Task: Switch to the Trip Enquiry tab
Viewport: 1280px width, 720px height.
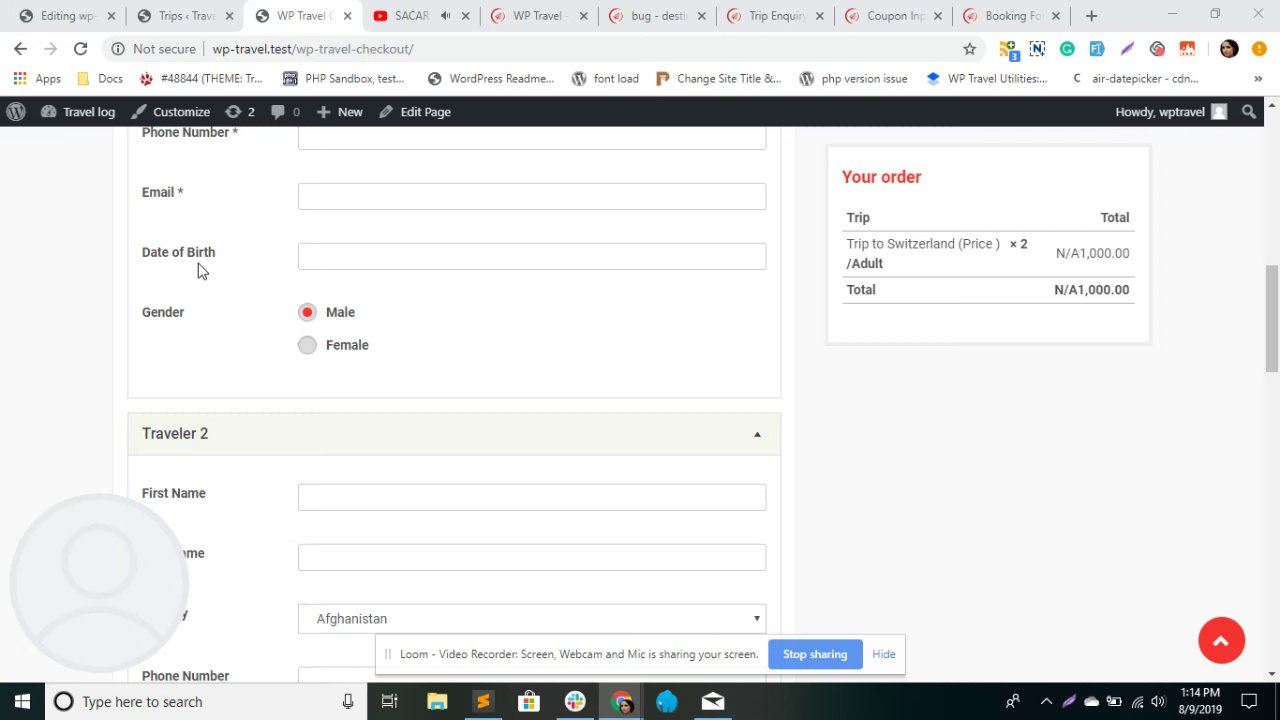Action: (x=776, y=16)
